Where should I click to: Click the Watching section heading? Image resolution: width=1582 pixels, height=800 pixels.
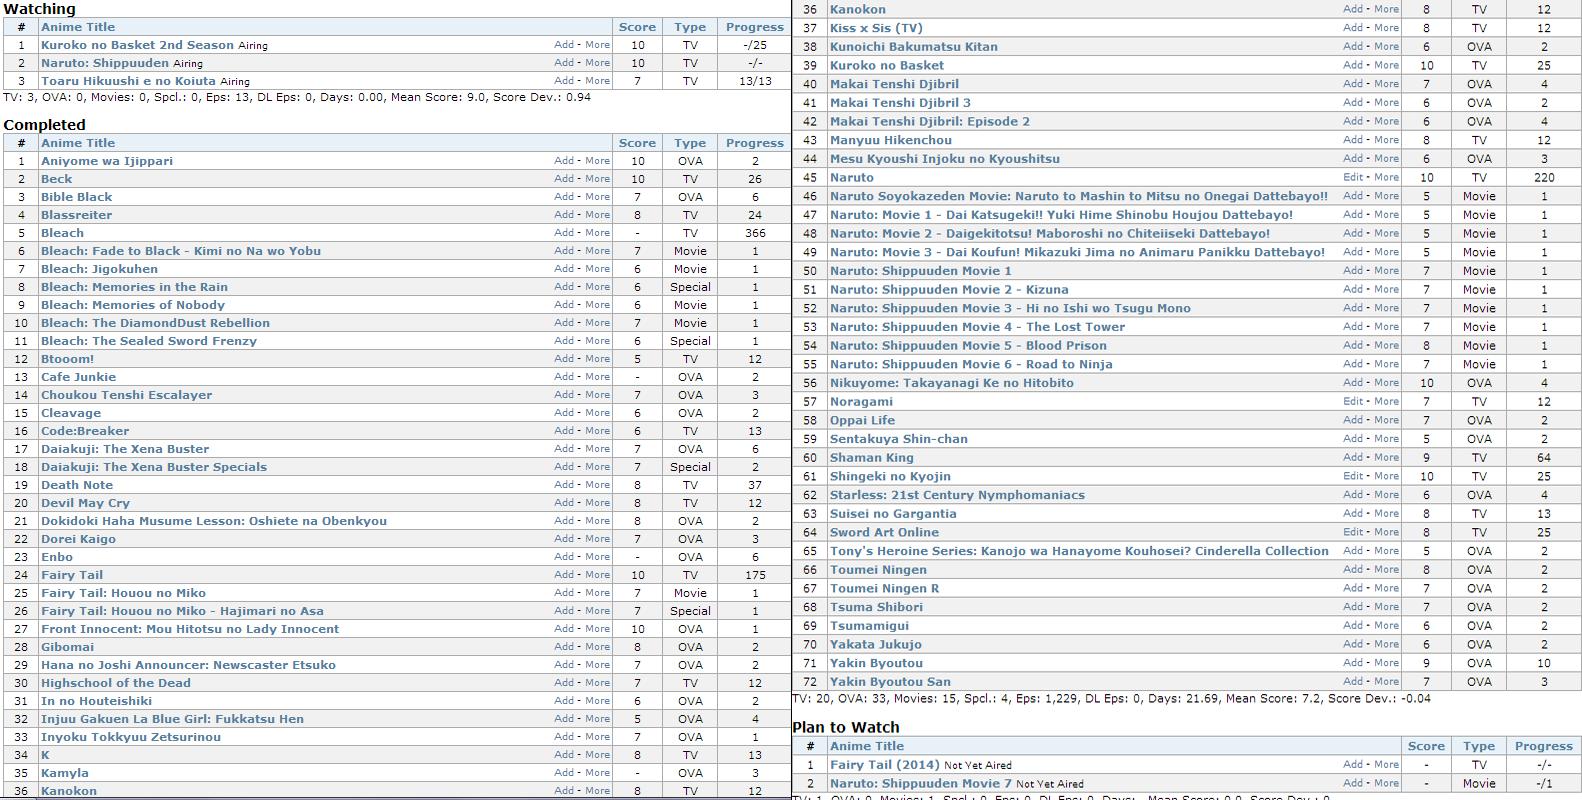click(39, 9)
